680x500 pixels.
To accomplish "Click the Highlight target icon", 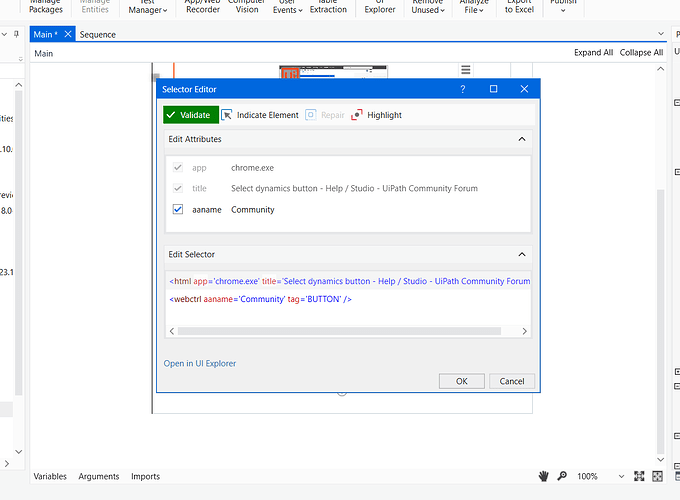I will (x=356, y=115).
